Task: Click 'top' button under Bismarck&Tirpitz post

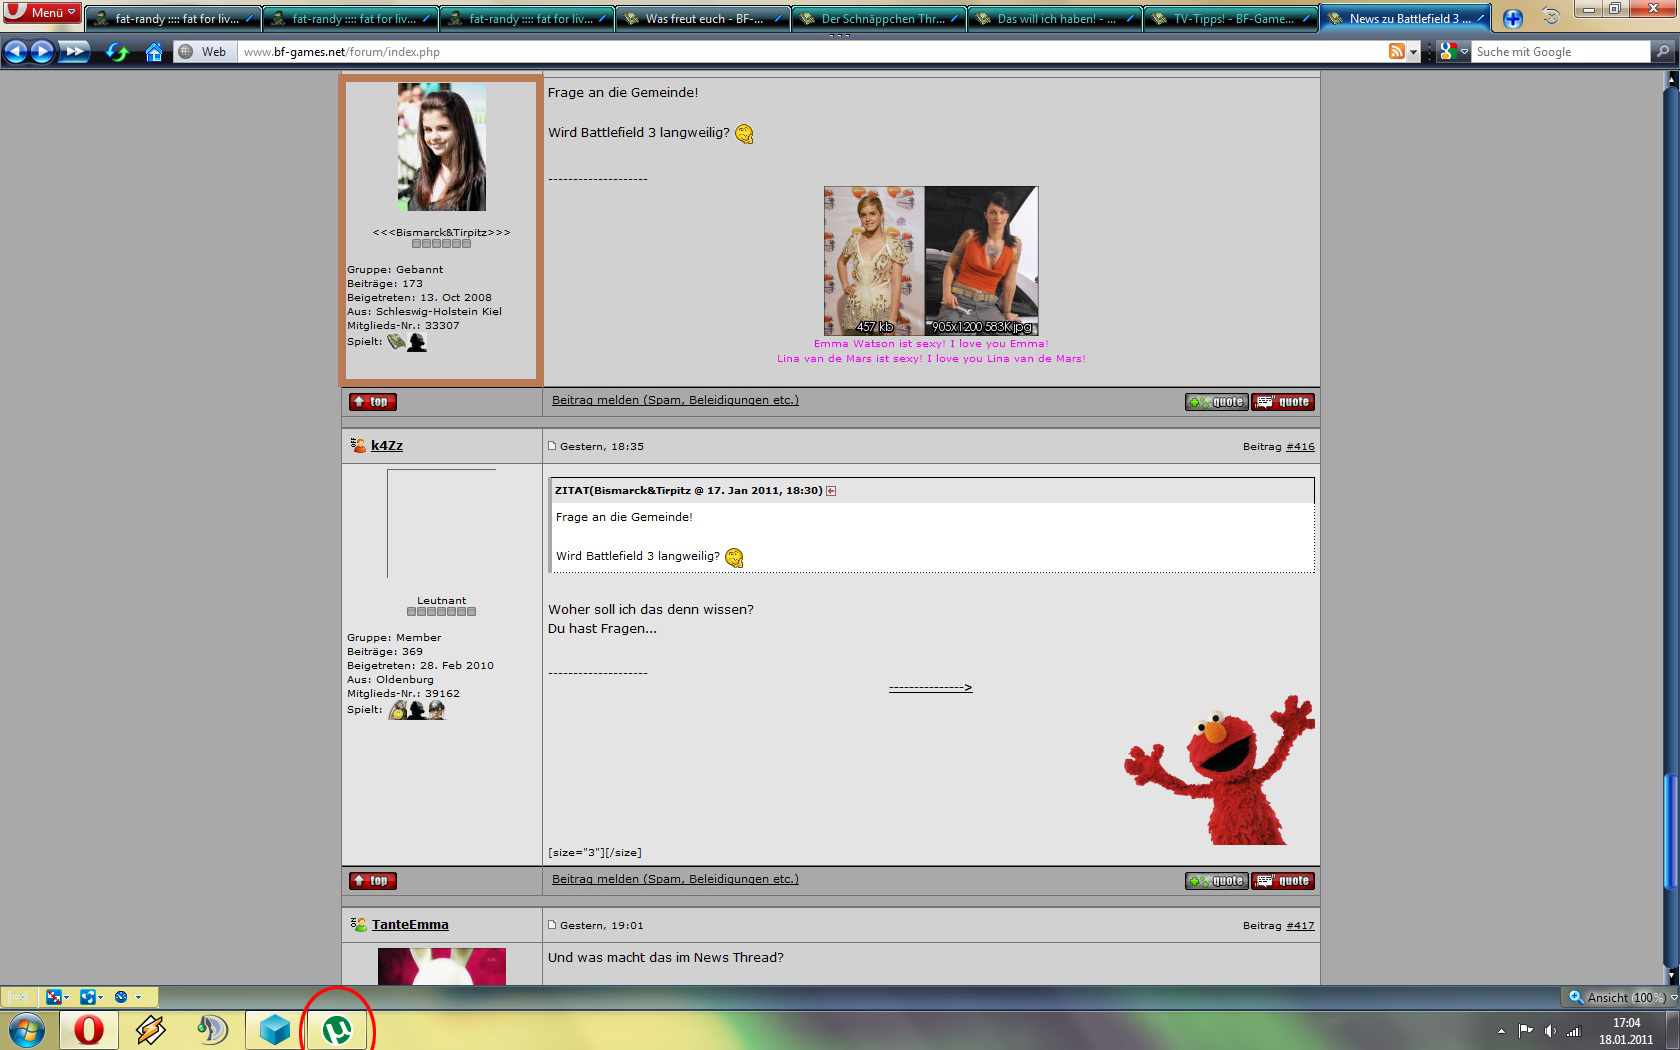Action: 373,402
